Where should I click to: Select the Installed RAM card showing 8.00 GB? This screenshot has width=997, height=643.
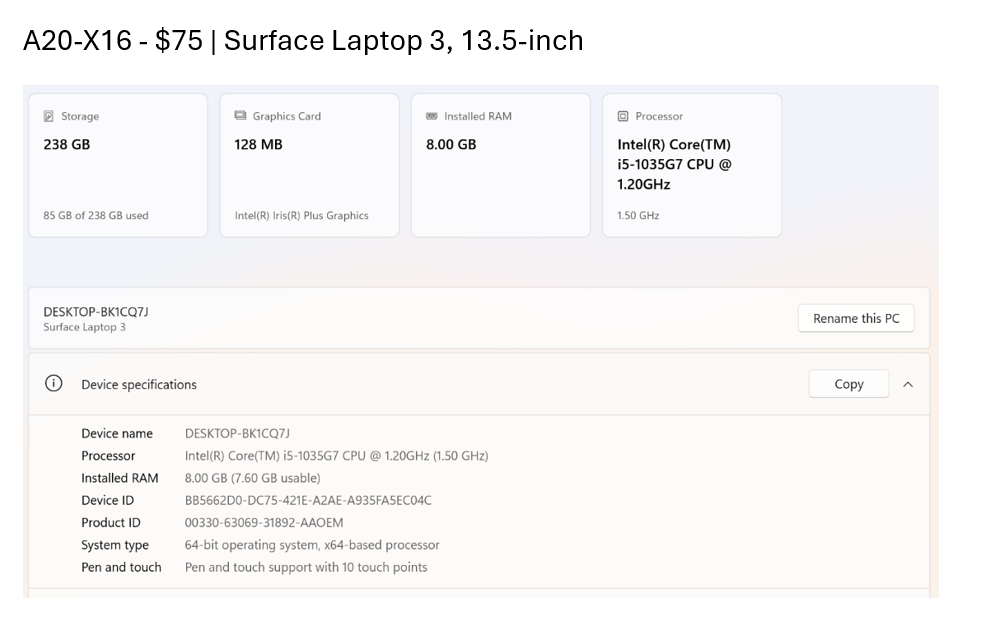[x=499, y=164]
